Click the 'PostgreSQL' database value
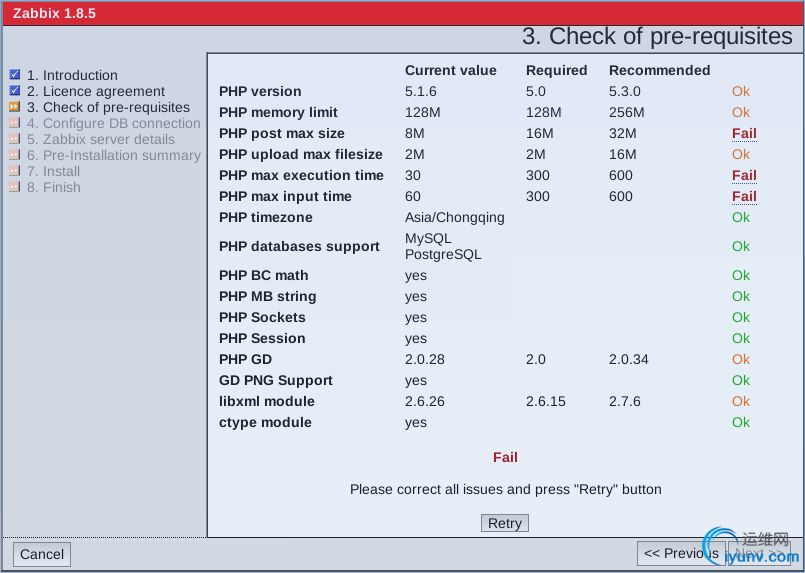Screen dimensions: 805x573 coord(443,255)
